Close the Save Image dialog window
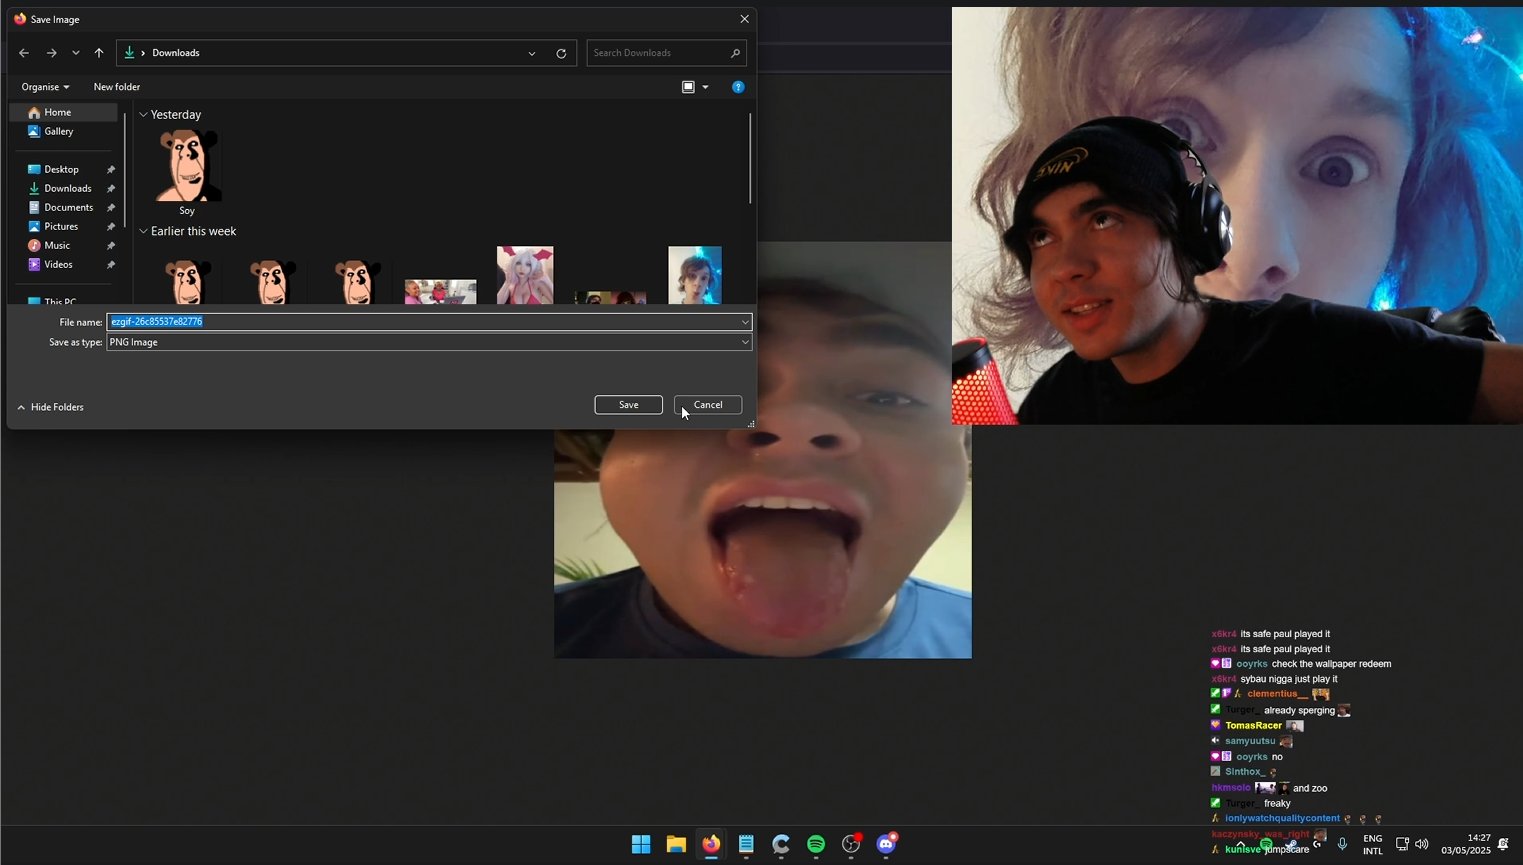Viewport: 1523px width, 865px height. tap(744, 19)
